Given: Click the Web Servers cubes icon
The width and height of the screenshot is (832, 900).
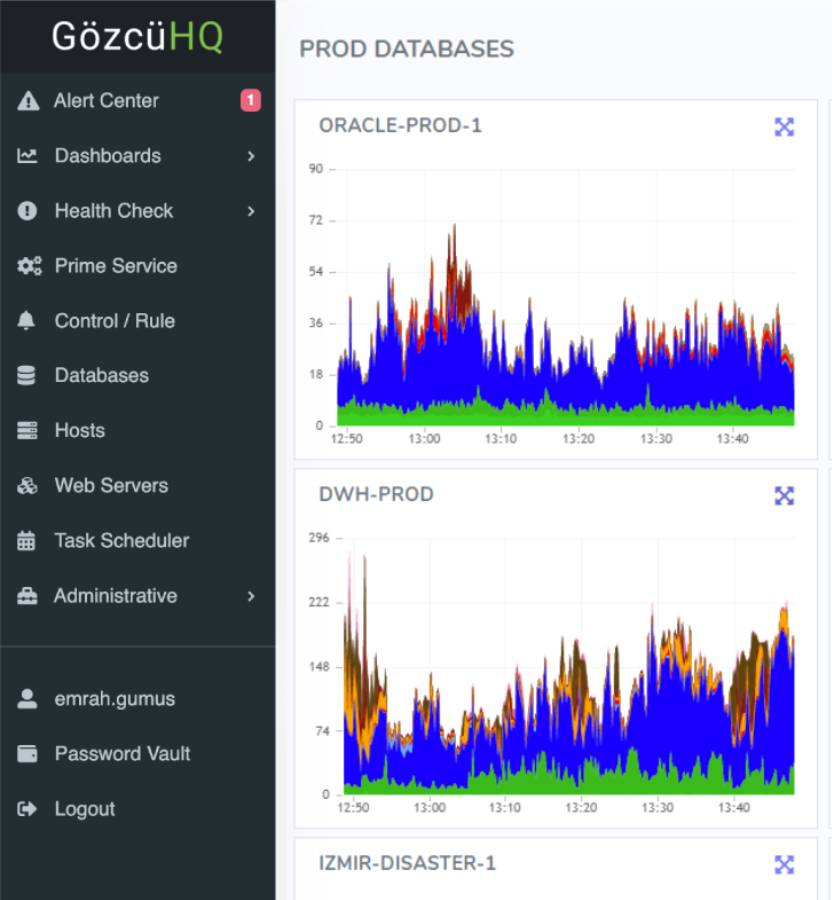Looking at the screenshot, I should (x=27, y=486).
